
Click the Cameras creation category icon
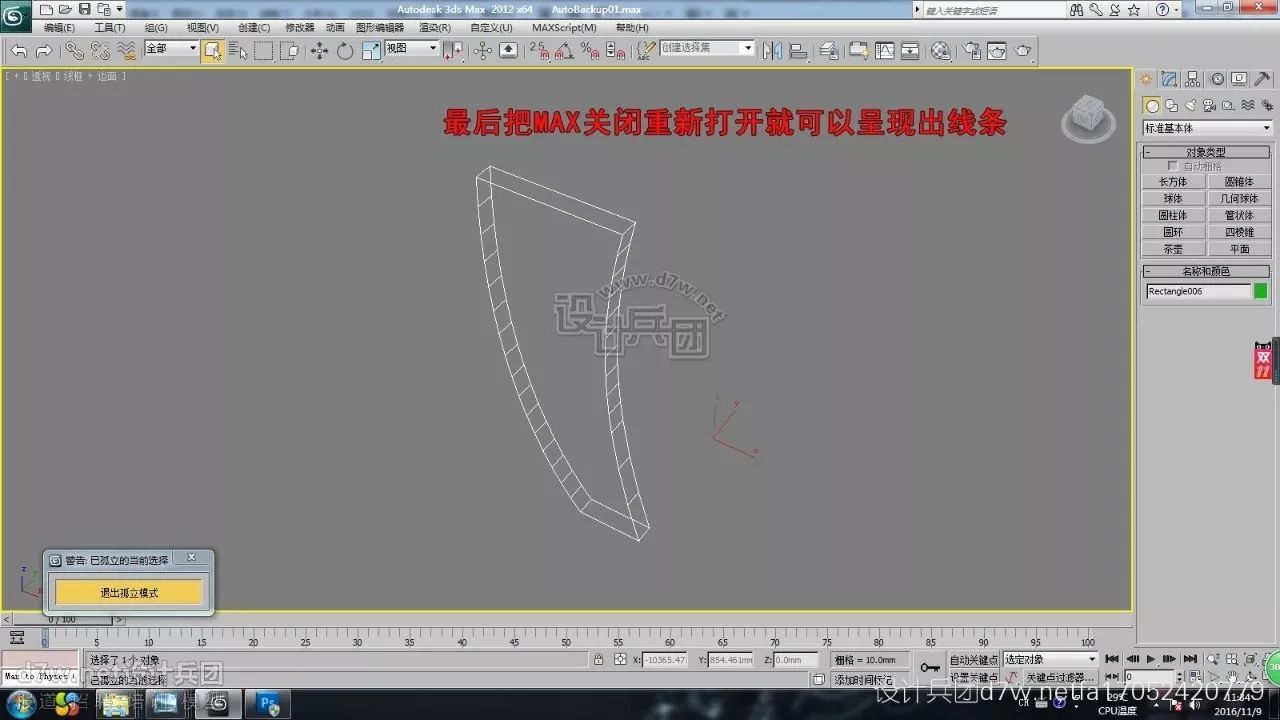tap(1208, 104)
